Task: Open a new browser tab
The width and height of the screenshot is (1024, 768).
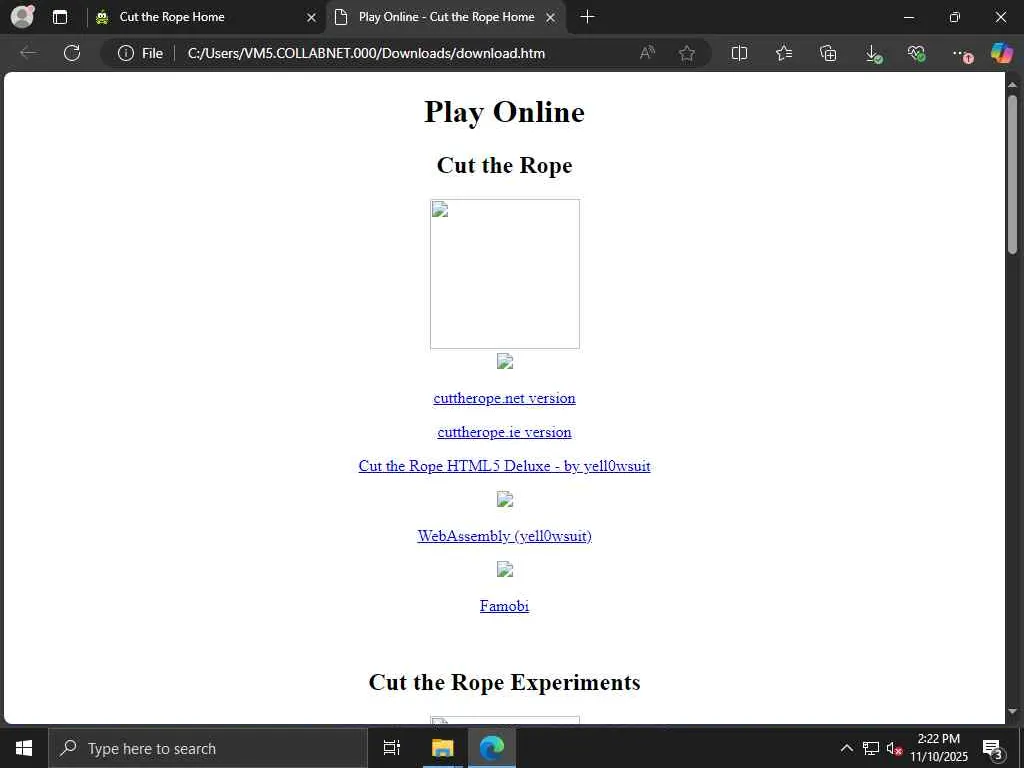Action: point(587,17)
